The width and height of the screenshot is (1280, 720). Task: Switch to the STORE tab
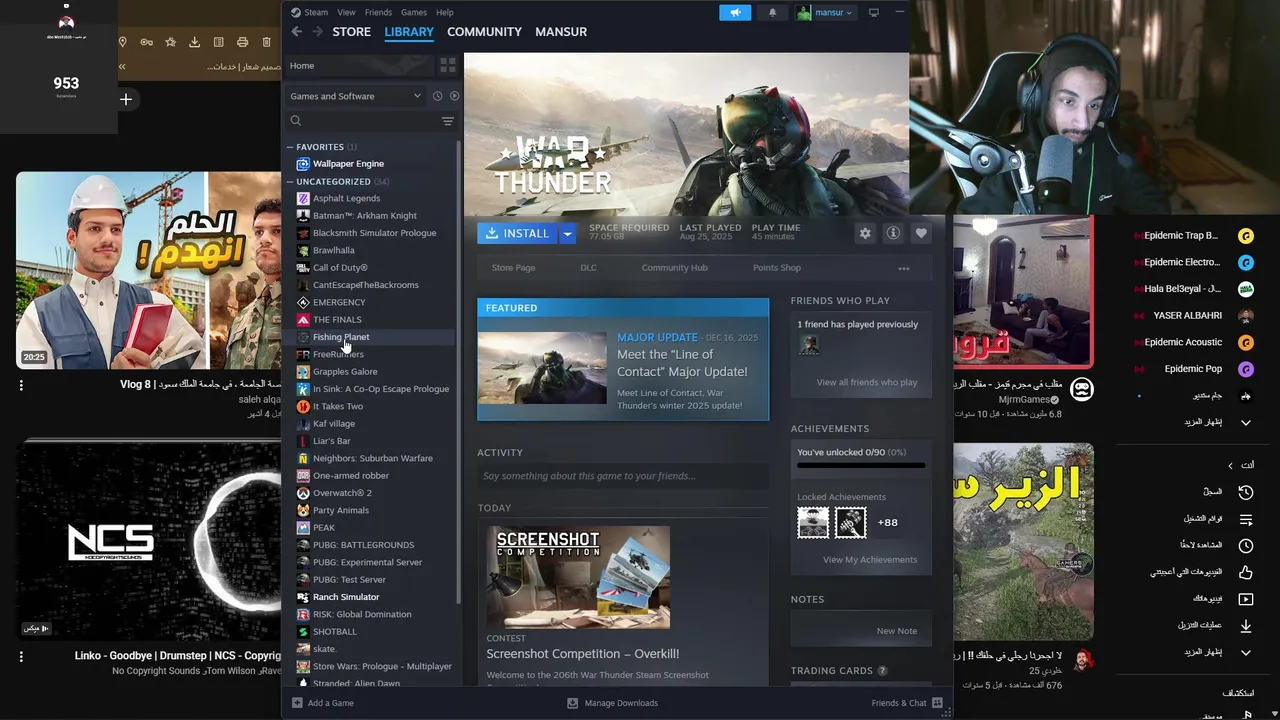(x=351, y=32)
